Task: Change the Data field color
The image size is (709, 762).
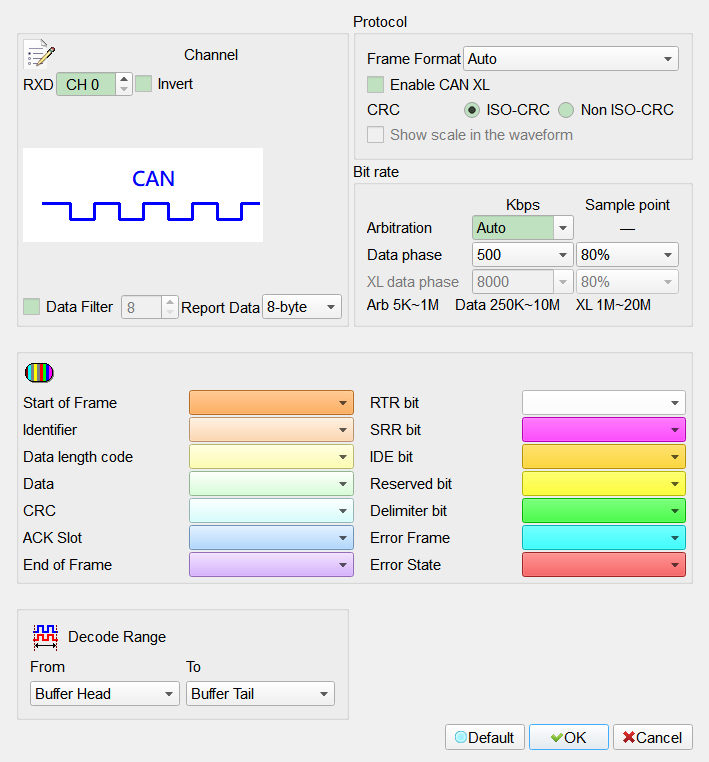Action: pyautogui.click(x=271, y=484)
